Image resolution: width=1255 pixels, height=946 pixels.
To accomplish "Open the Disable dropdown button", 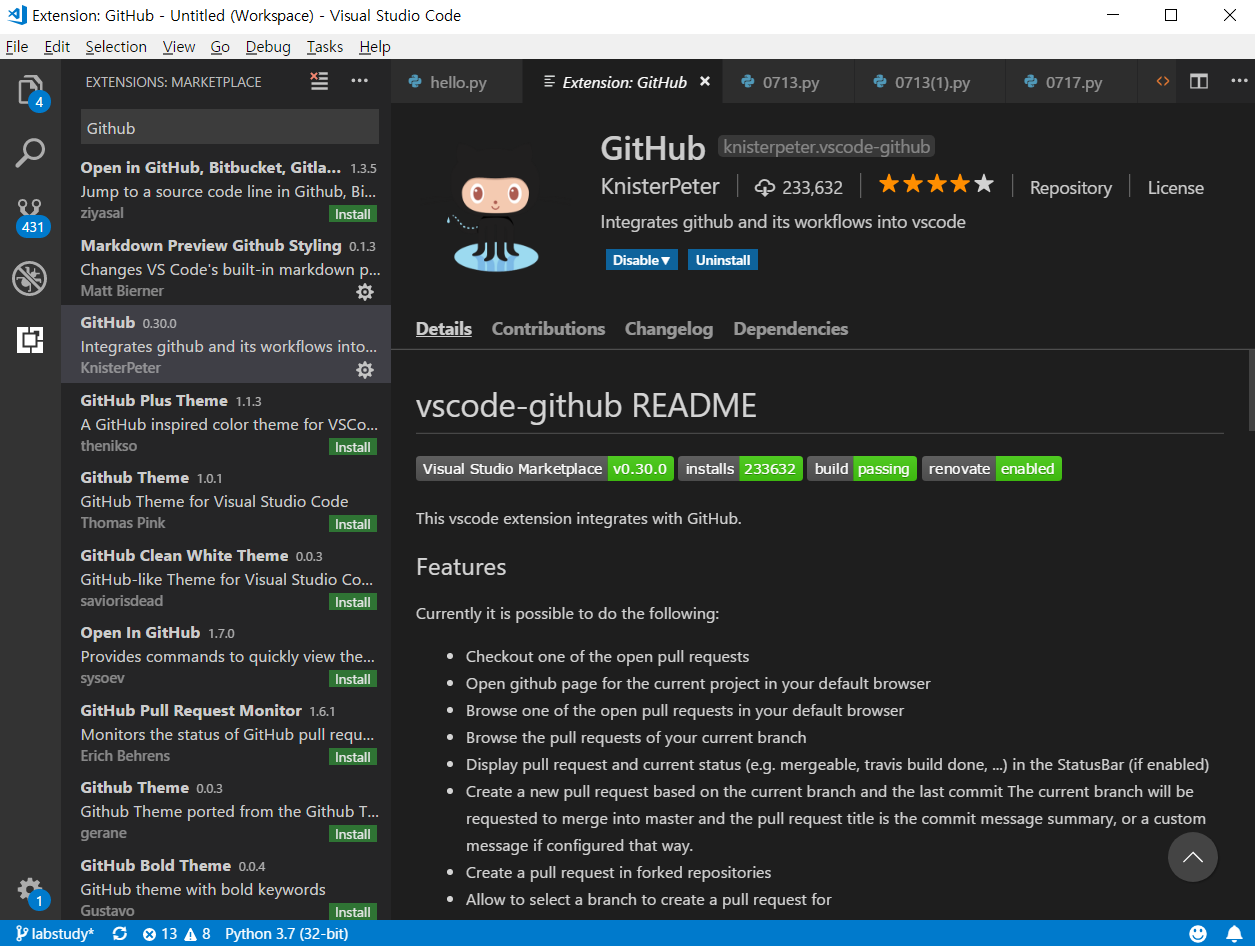I will pos(642,260).
